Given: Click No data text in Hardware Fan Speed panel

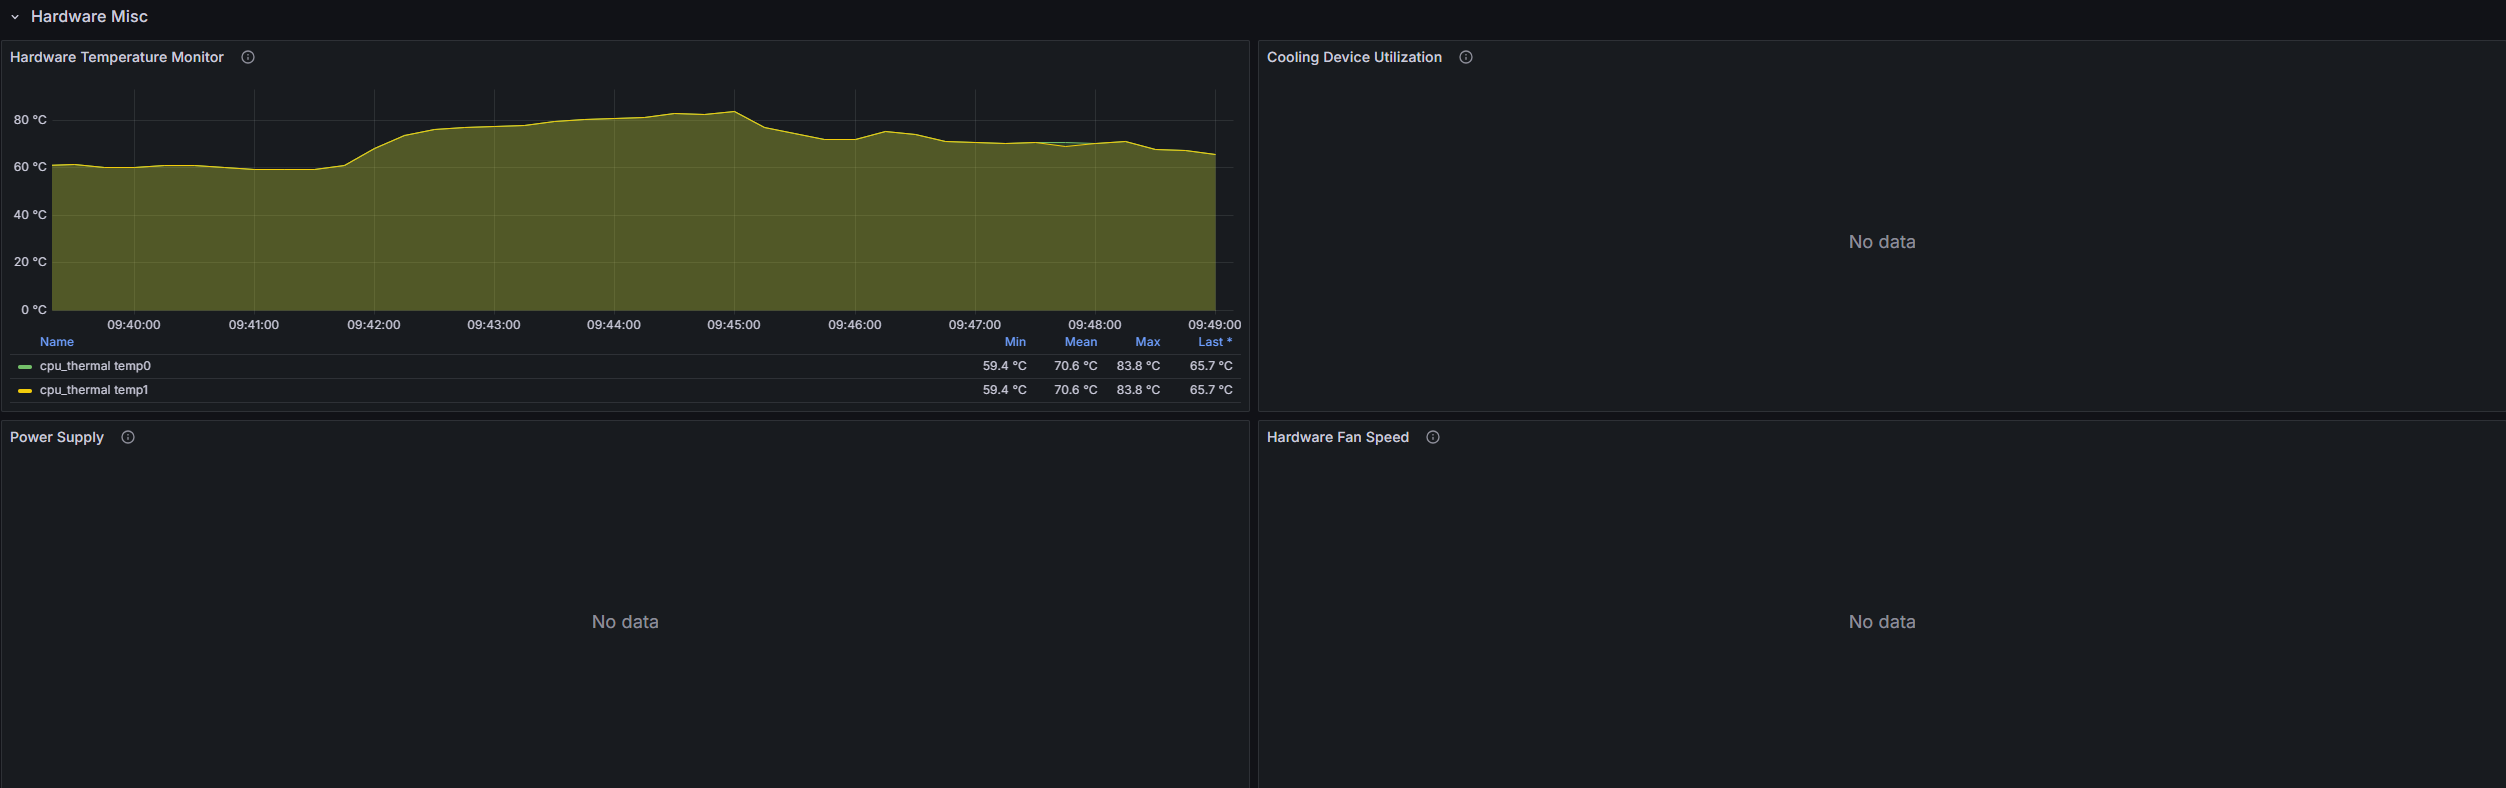Looking at the screenshot, I should (x=1882, y=622).
